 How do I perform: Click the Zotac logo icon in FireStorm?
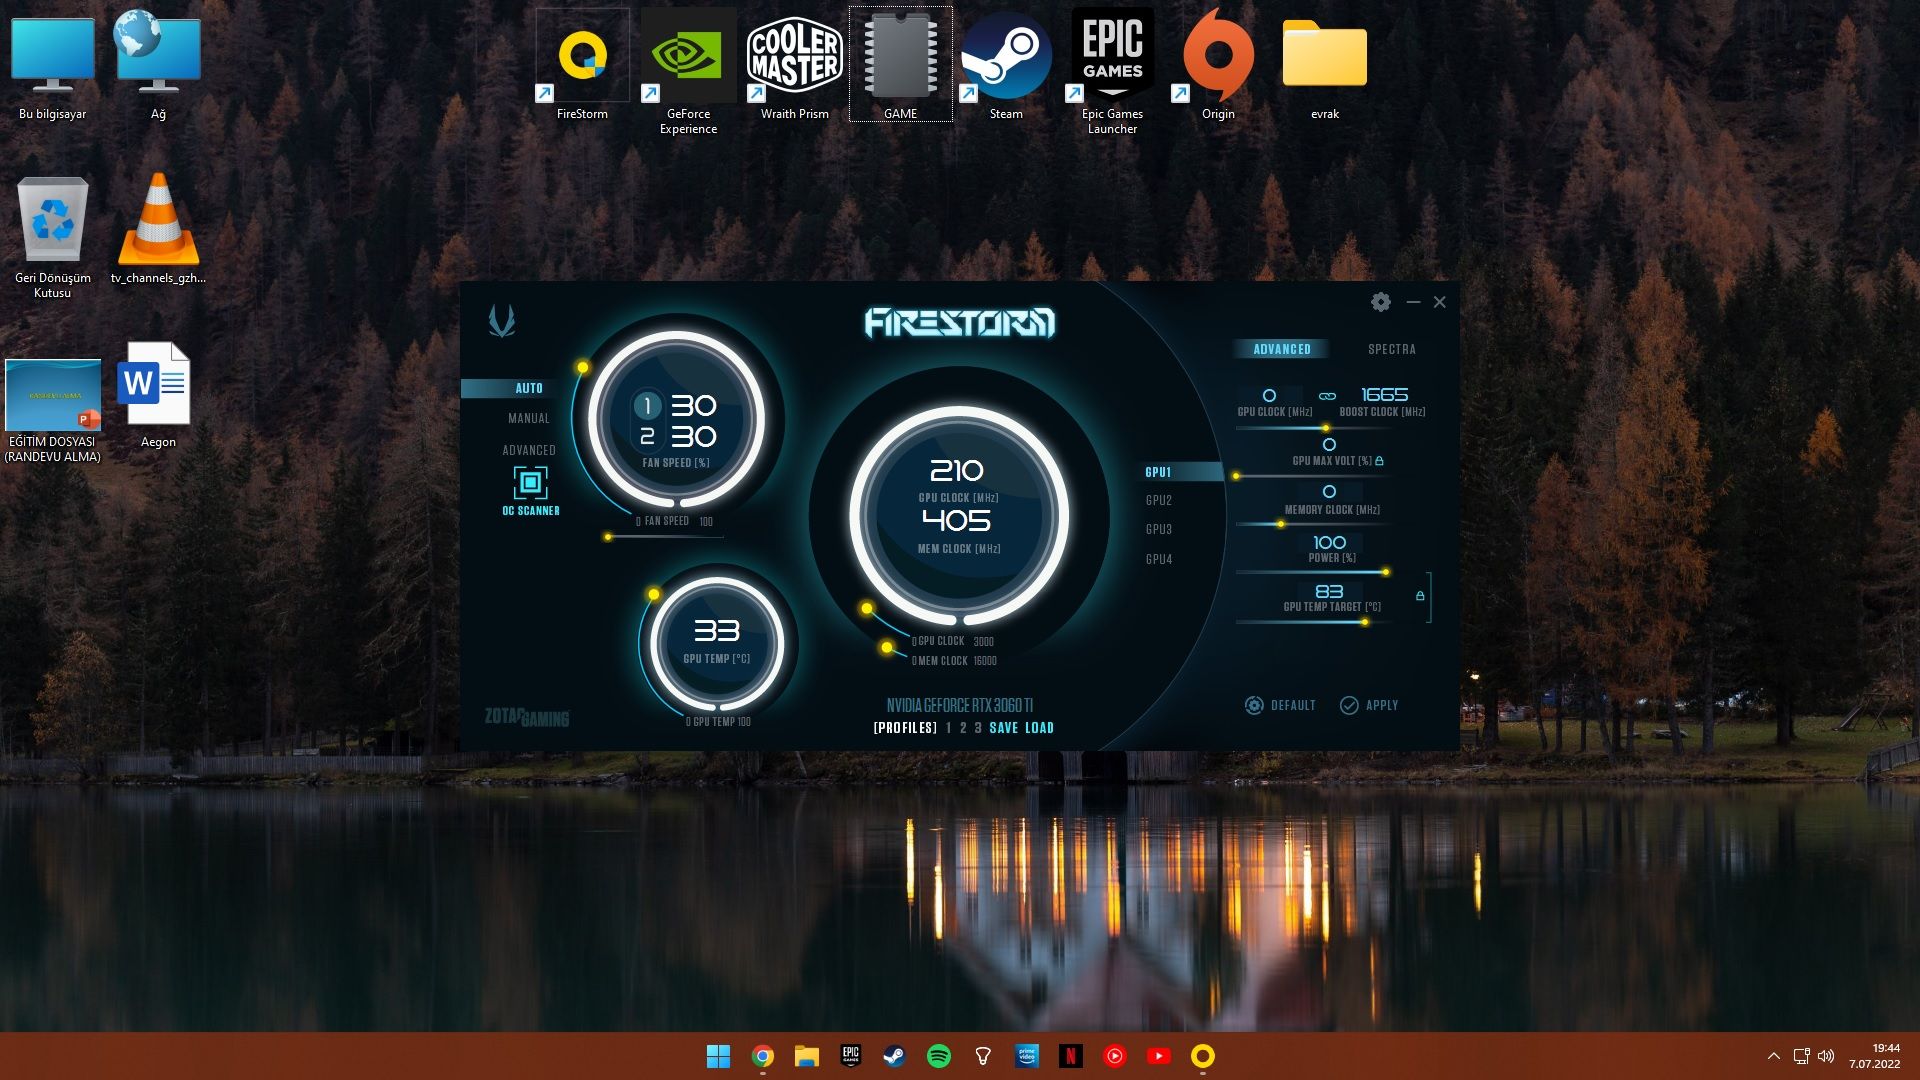point(501,321)
